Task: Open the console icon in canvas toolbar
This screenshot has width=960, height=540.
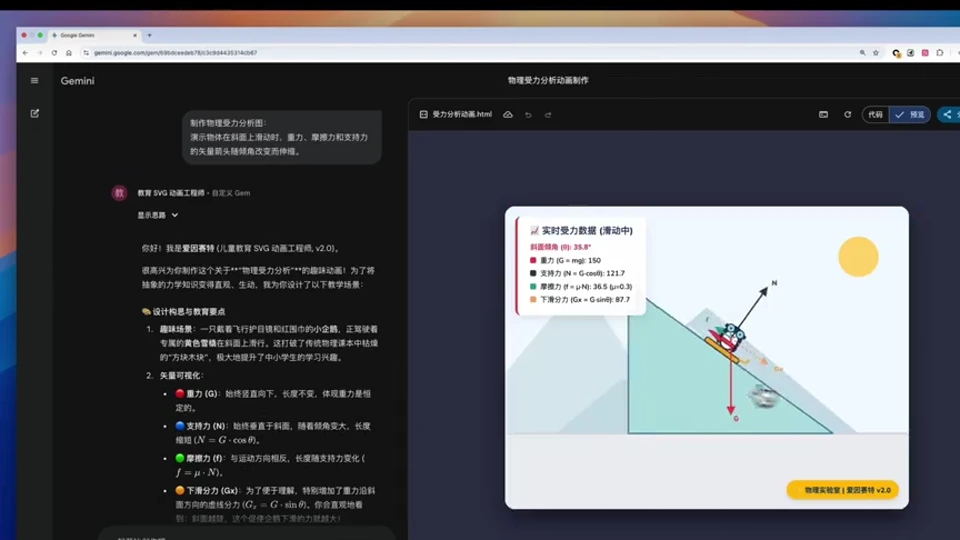Action: pyautogui.click(x=823, y=114)
